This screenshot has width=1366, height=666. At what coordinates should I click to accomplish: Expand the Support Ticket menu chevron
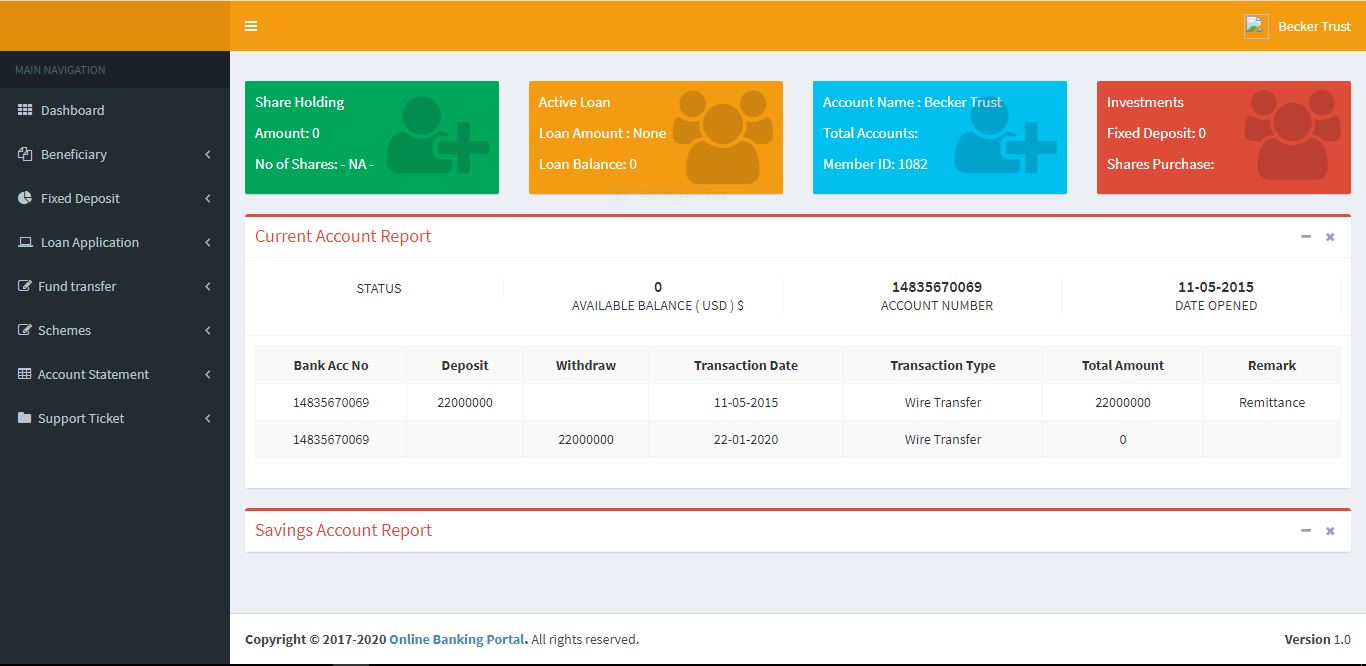point(208,419)
